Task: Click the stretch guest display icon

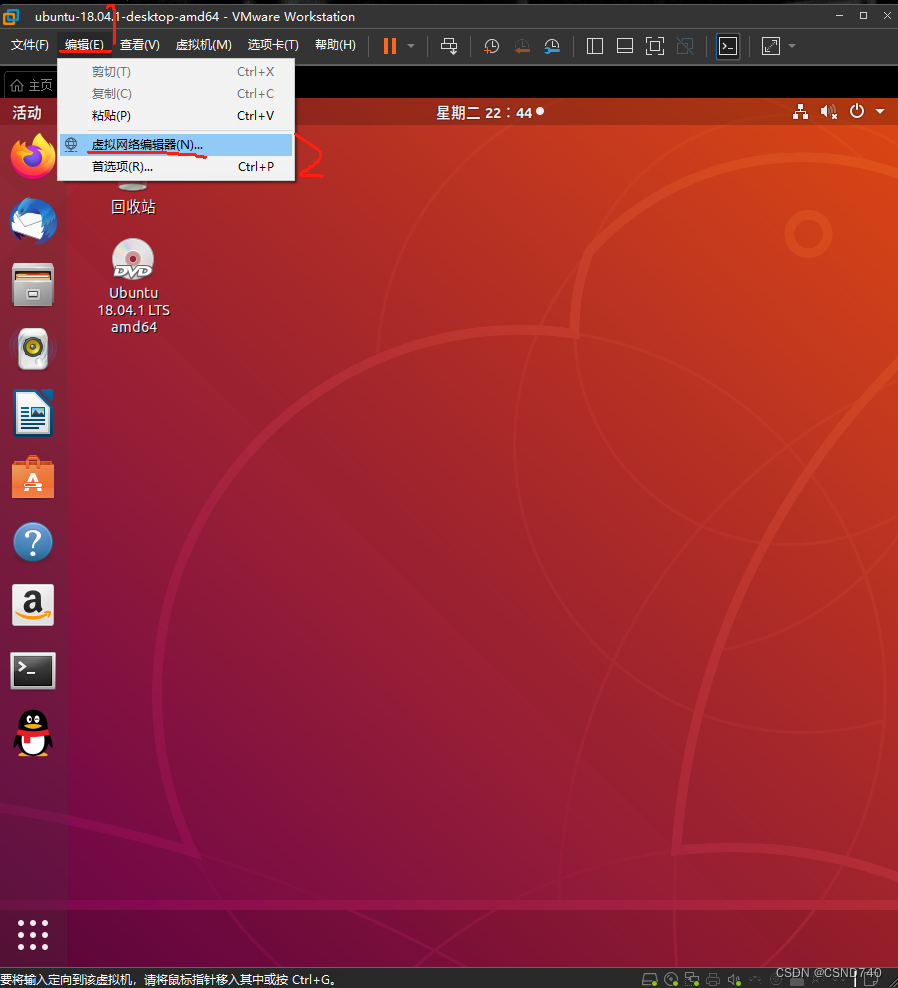Action: click(771, 46)
